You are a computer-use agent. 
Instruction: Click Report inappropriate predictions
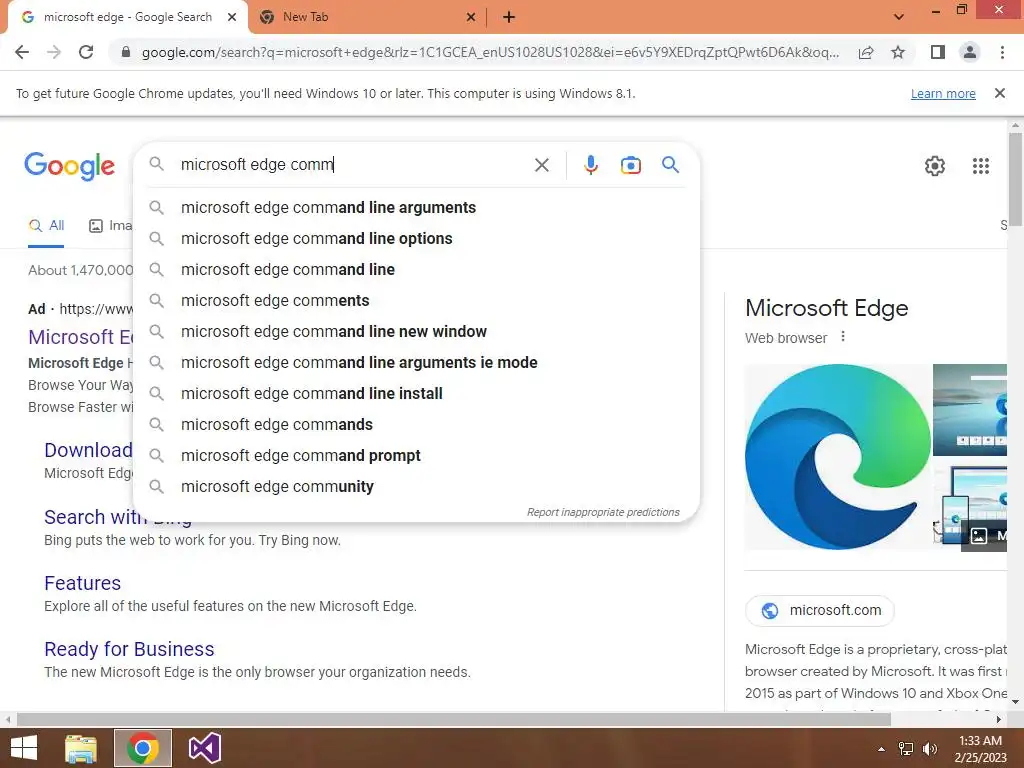[603, 512]
